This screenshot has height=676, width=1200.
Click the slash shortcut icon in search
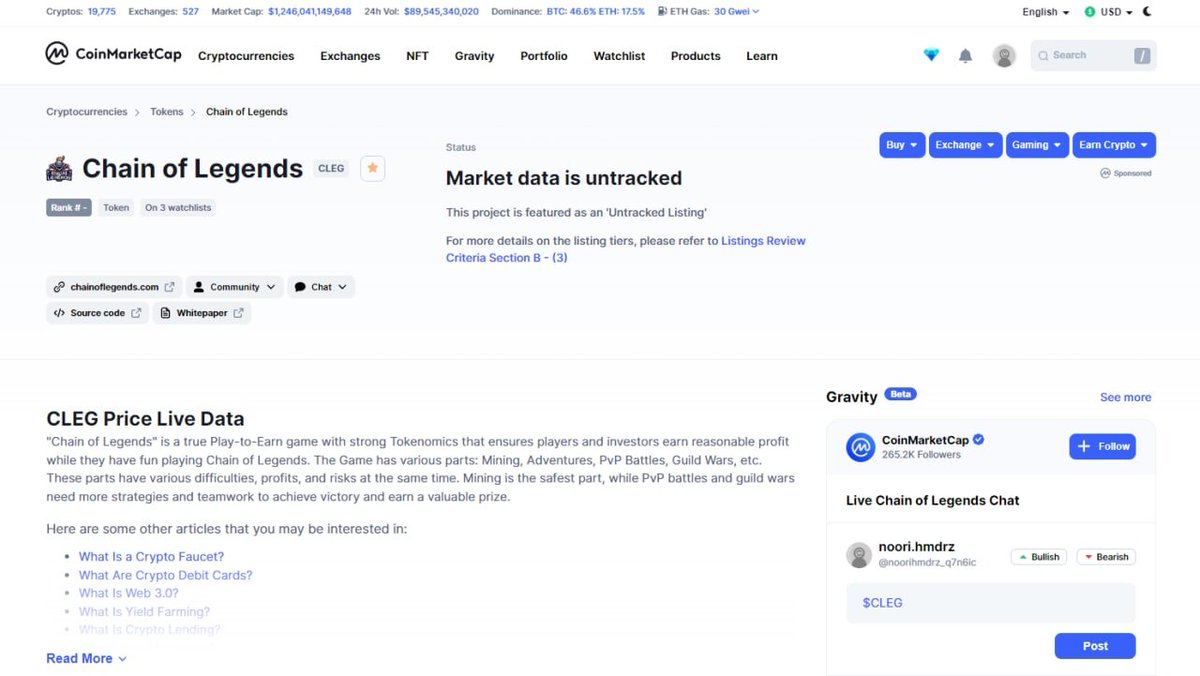click(1142, 56)
